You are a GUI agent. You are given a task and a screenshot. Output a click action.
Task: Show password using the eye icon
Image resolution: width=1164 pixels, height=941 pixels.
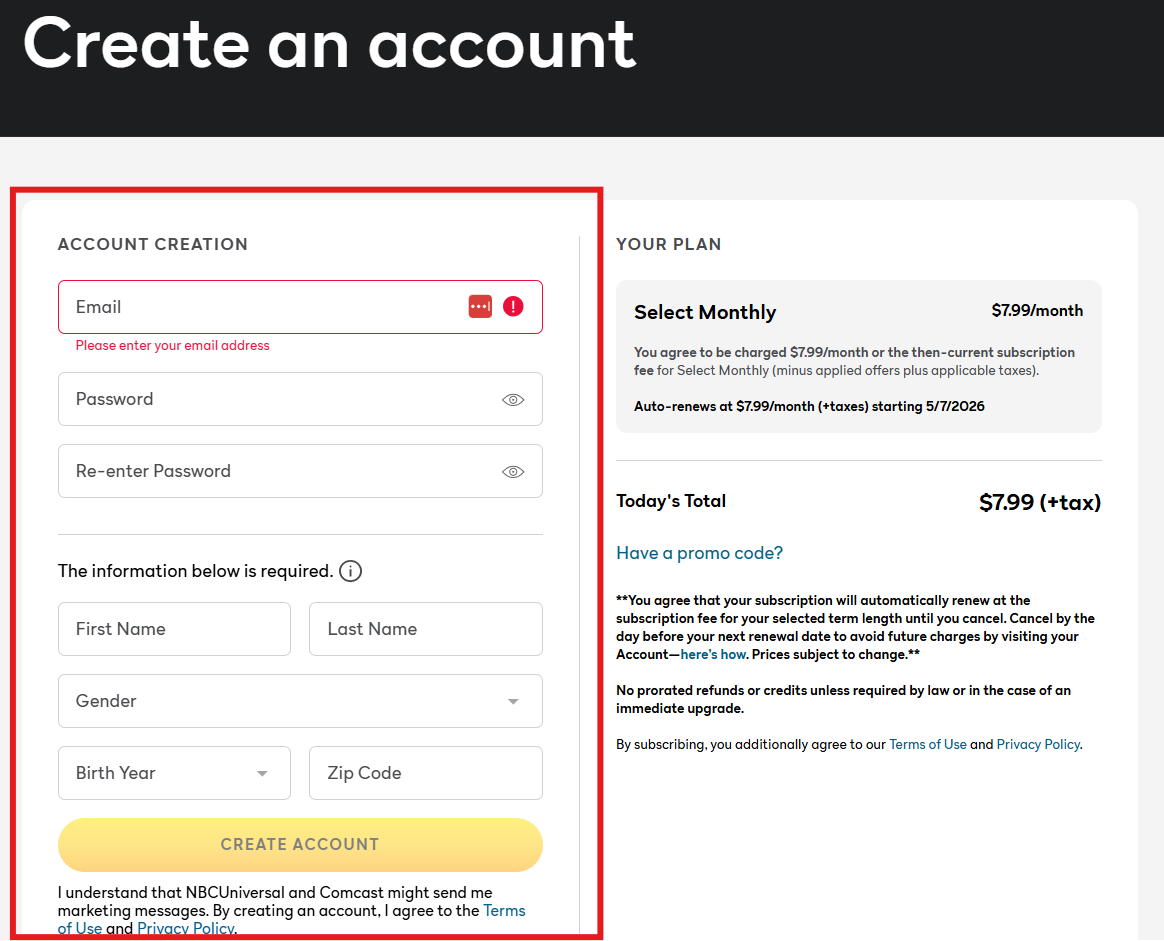513,400
